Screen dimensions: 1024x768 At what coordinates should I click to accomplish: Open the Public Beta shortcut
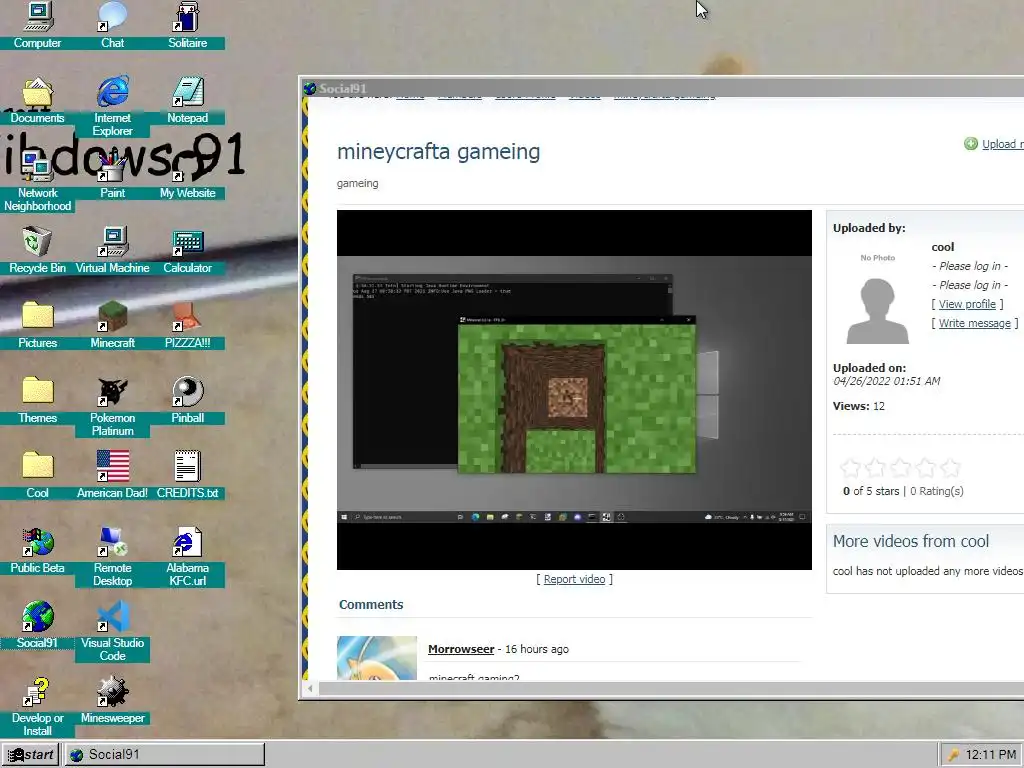pos(37,551)
